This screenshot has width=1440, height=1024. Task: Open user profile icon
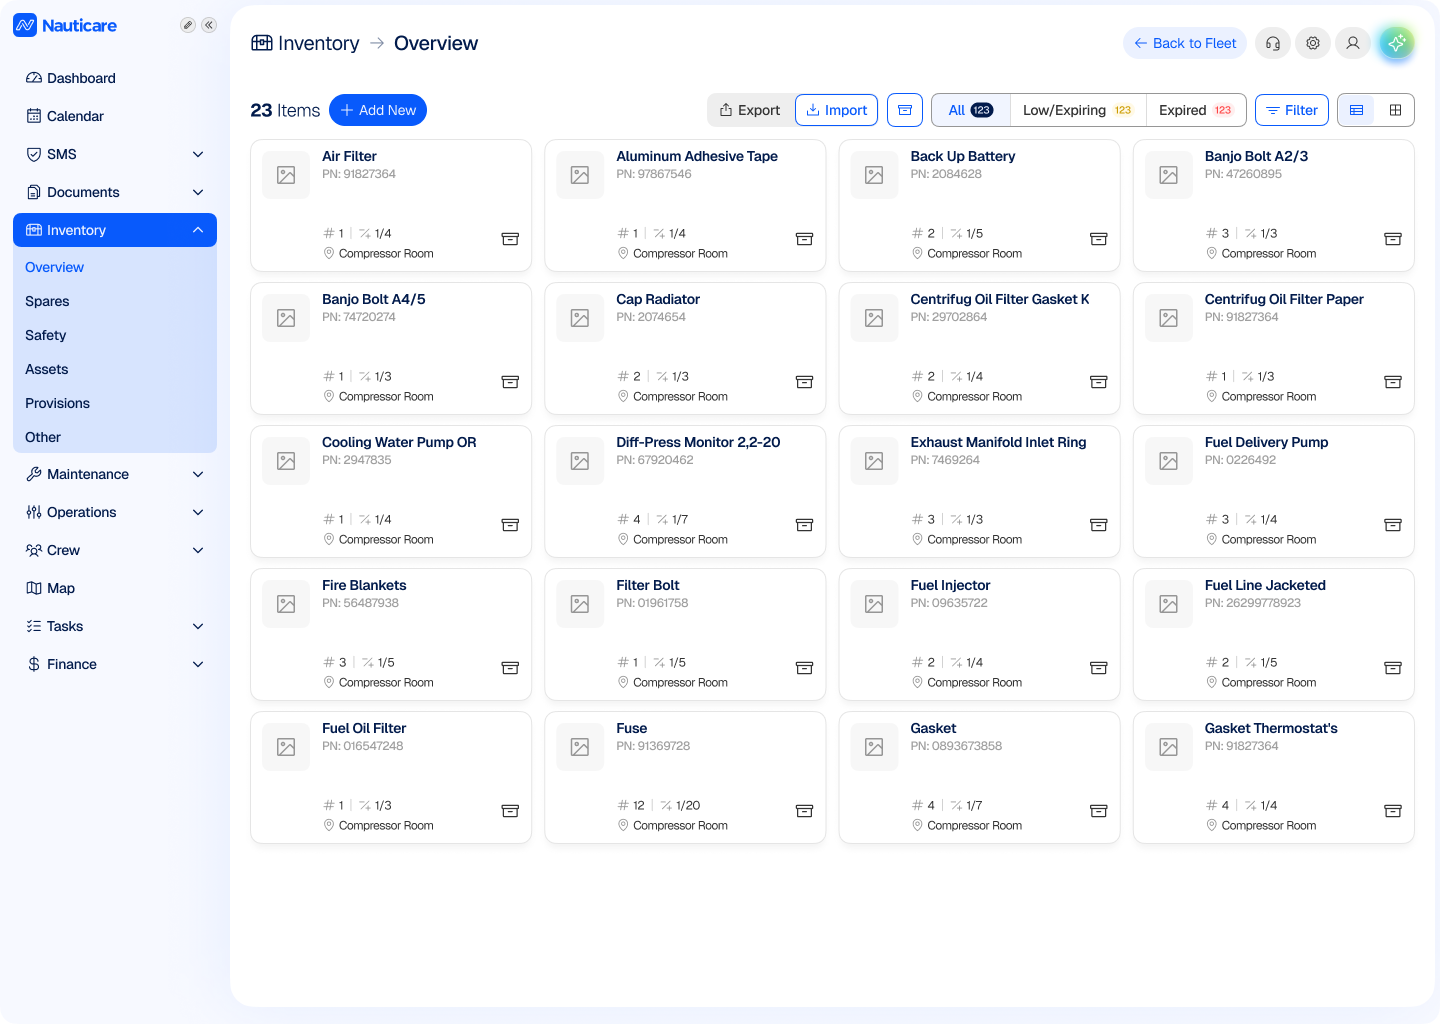(1353, 43)
